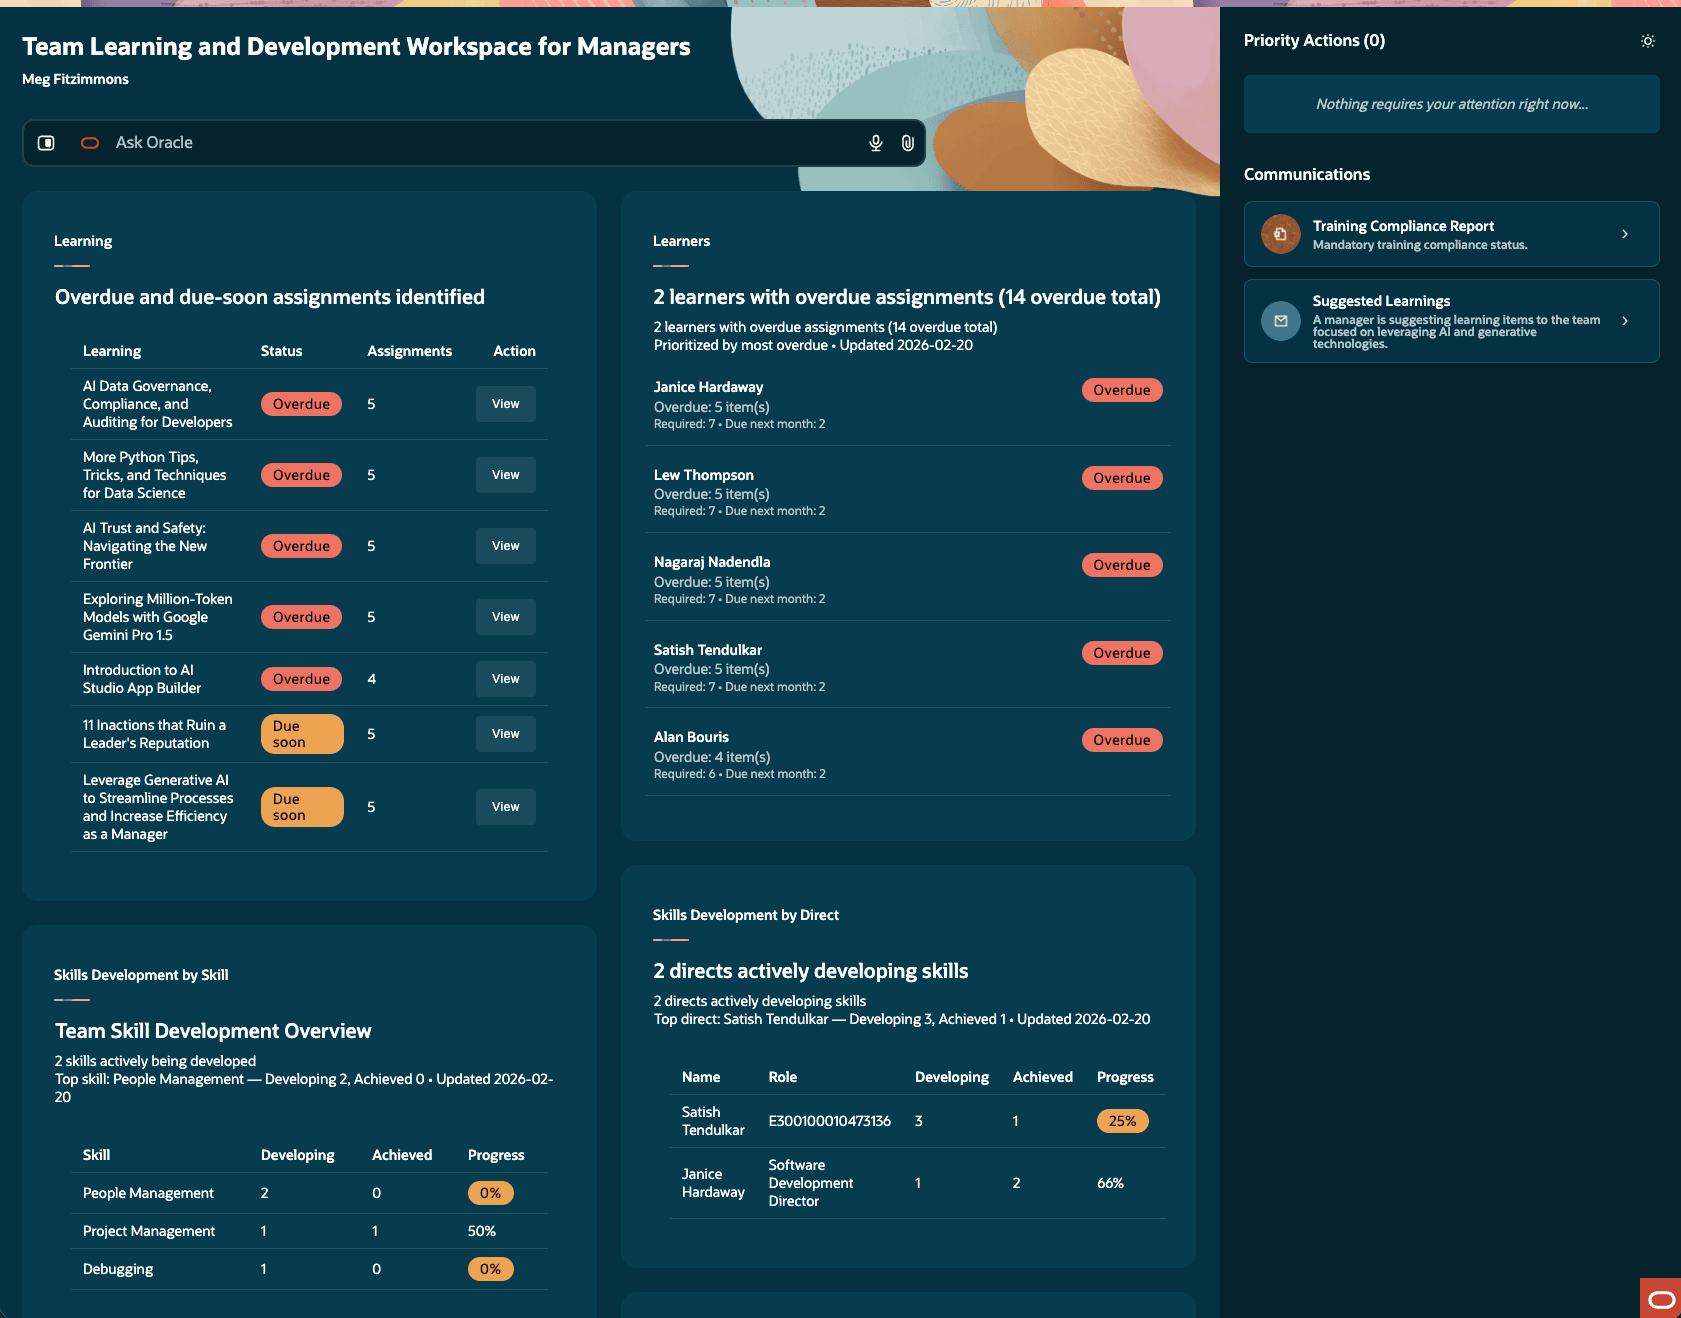Viewport: 1681px width, 1318px height.
Task: View AI Data Governance overdue assignments
Action: pos(505,404)
